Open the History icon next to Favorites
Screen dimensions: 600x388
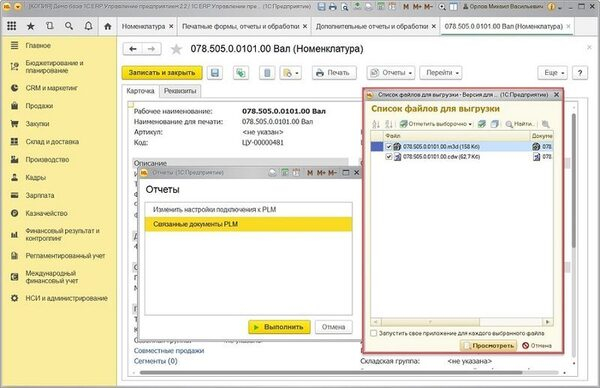coord(50,26)
